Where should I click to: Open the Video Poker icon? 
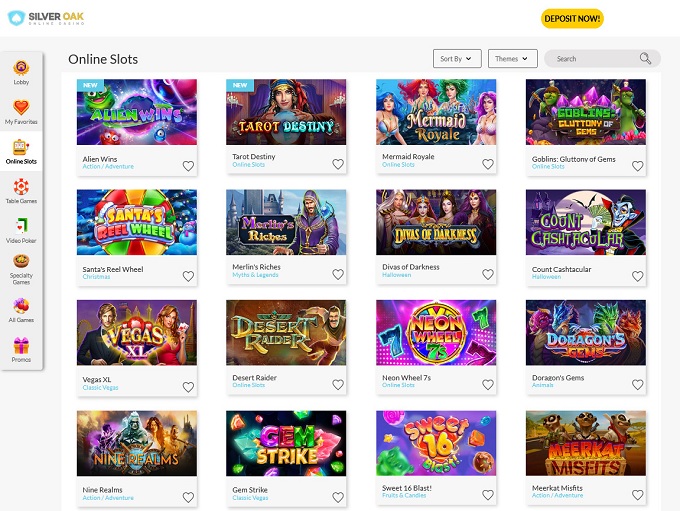(x=21, y=225)
